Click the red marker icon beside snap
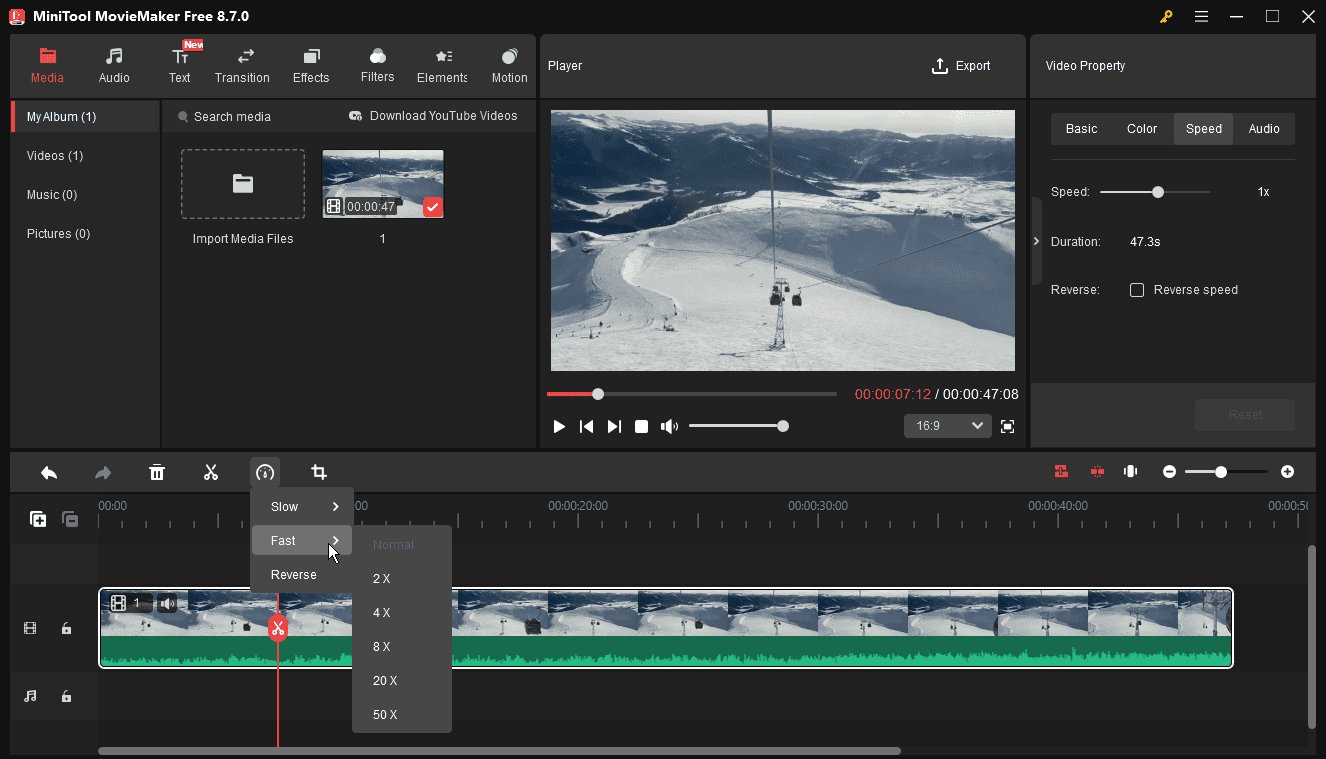Screen dimensions: 1326x759 click(1097, 472)
